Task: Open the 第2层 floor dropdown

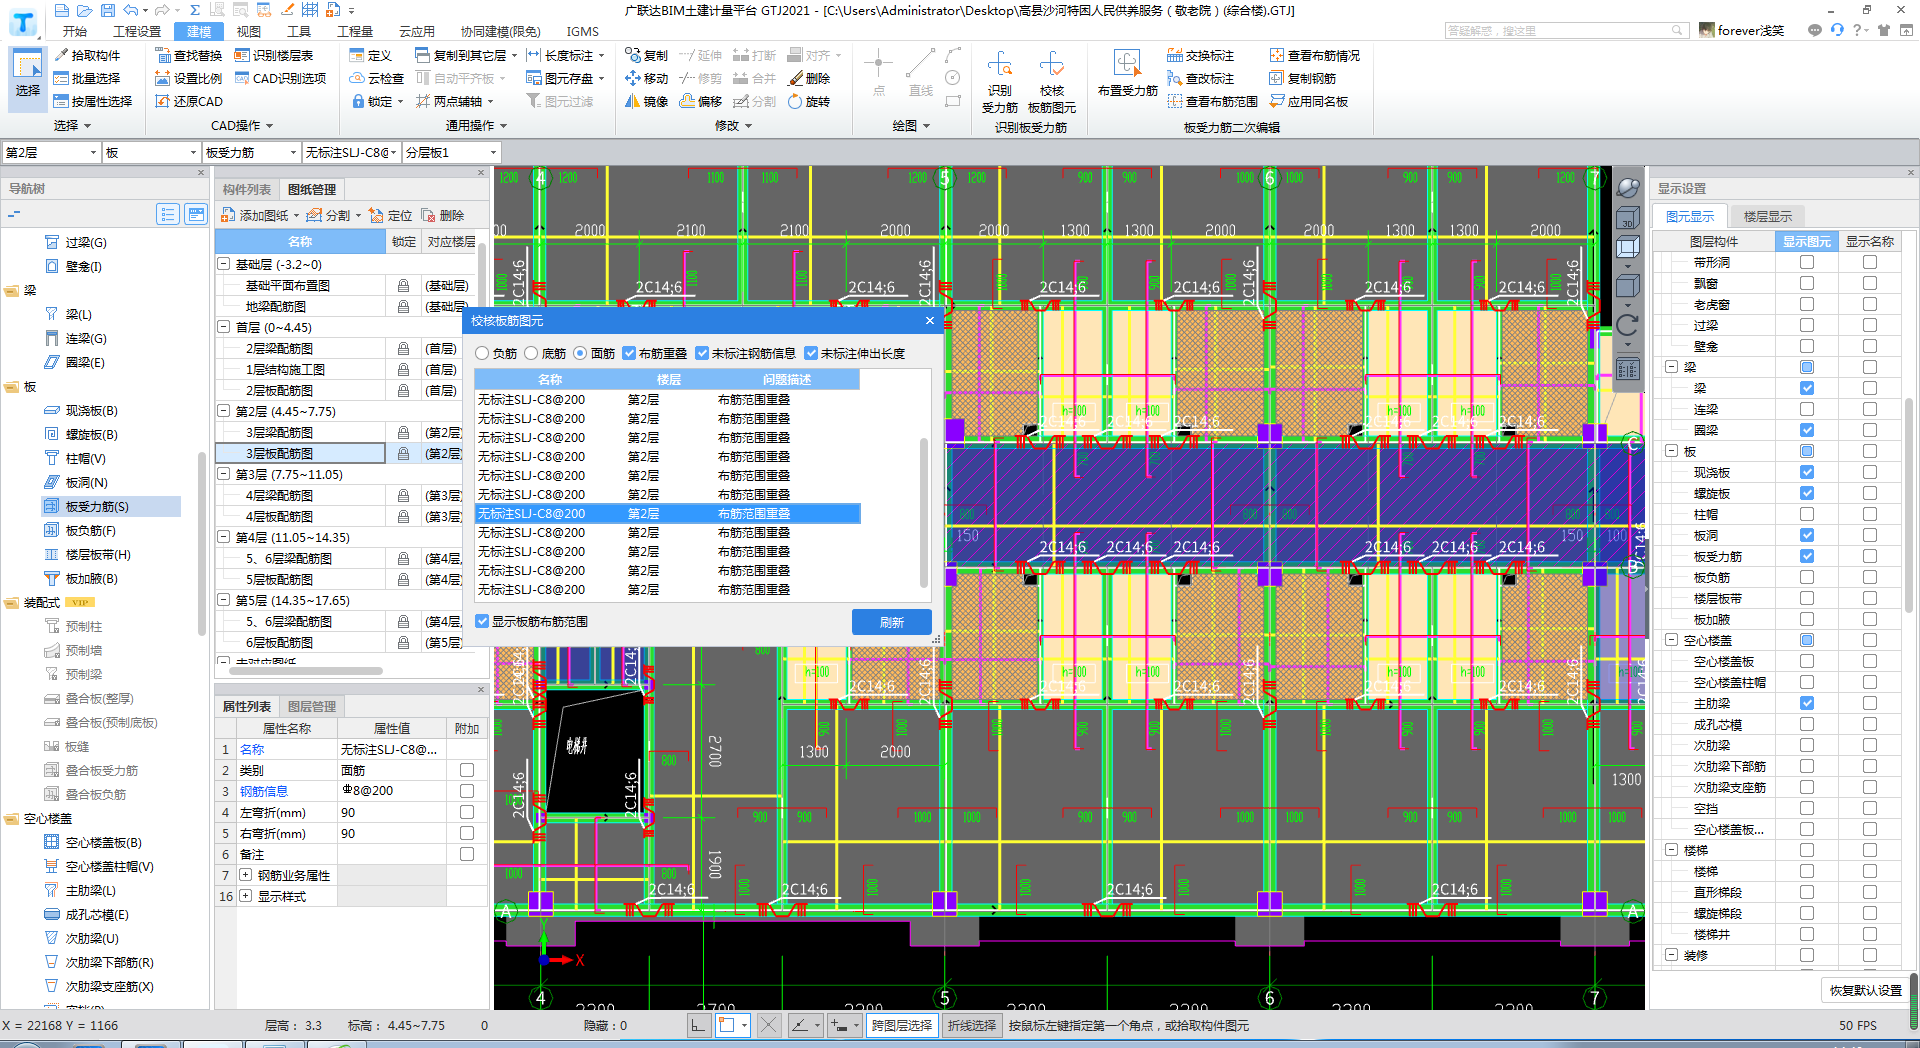Action: coord(51,152)
